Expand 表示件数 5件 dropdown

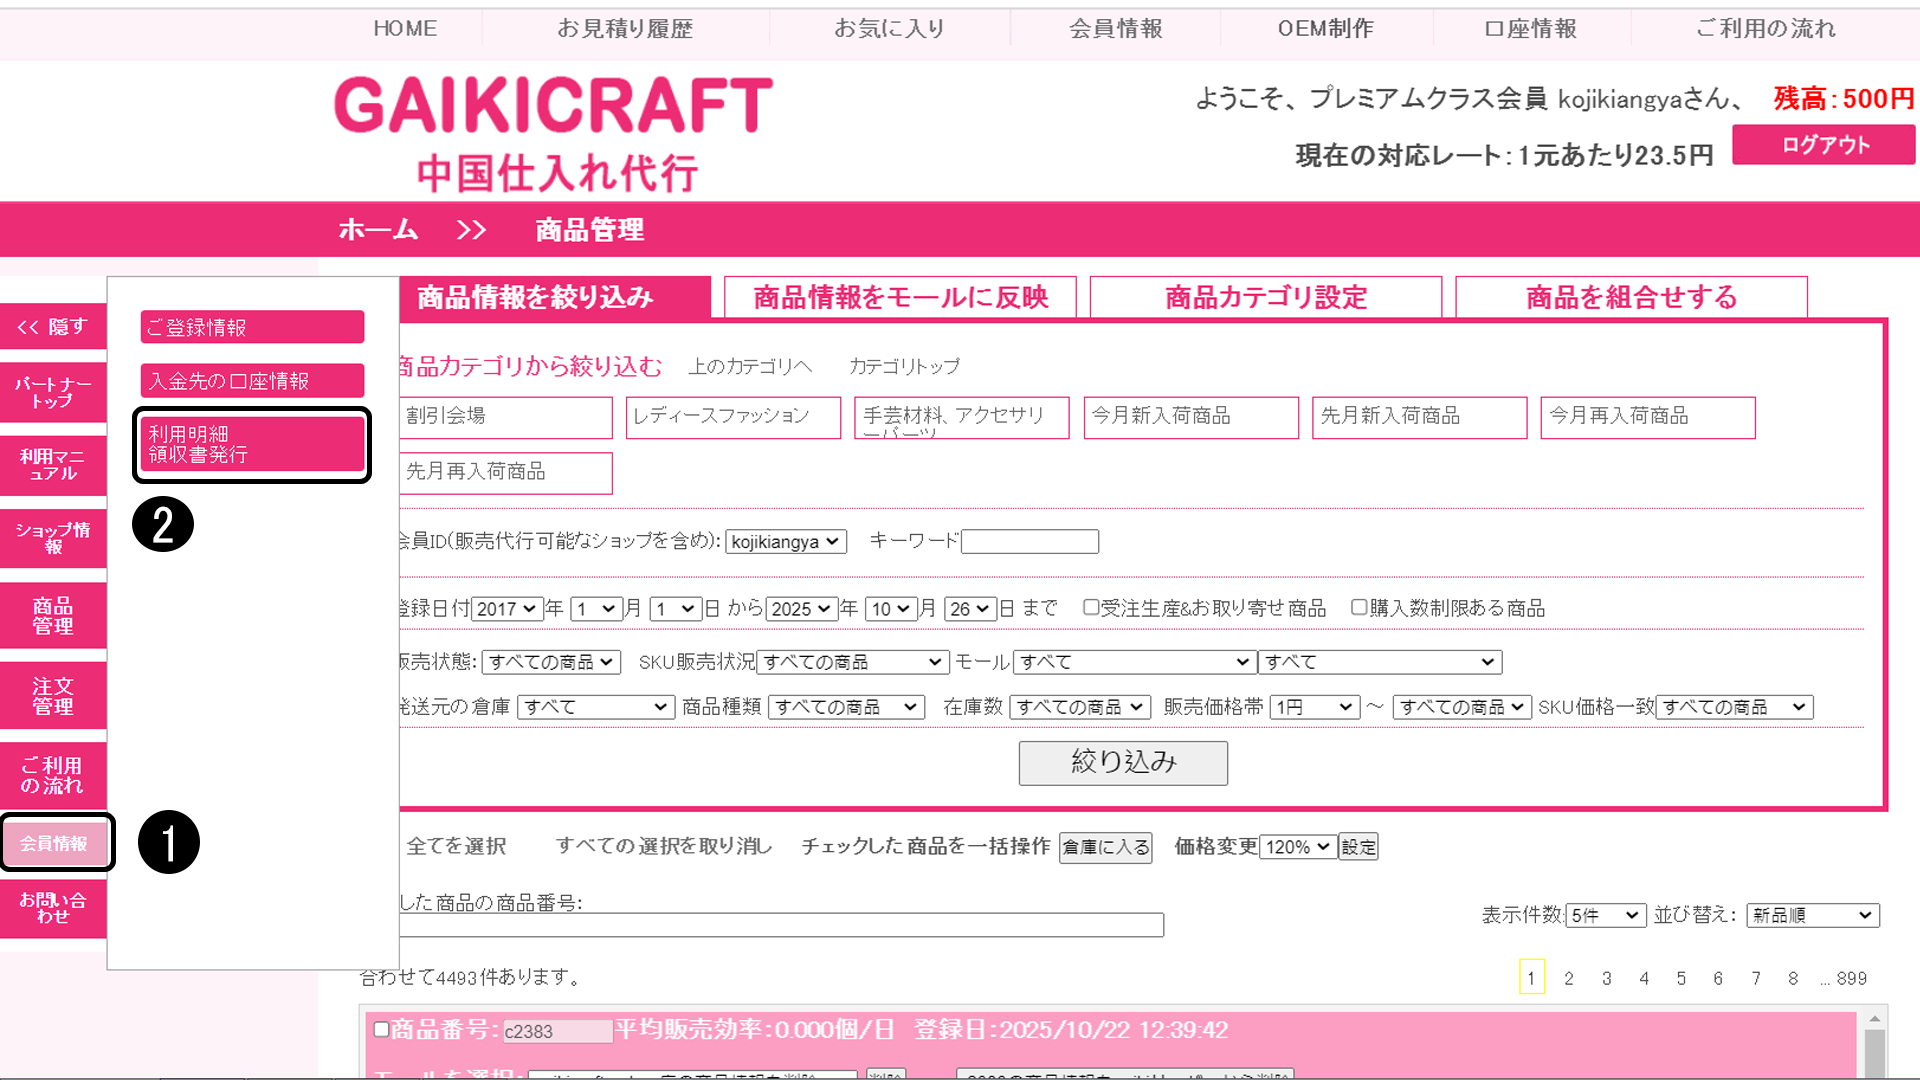(1605, 915)
